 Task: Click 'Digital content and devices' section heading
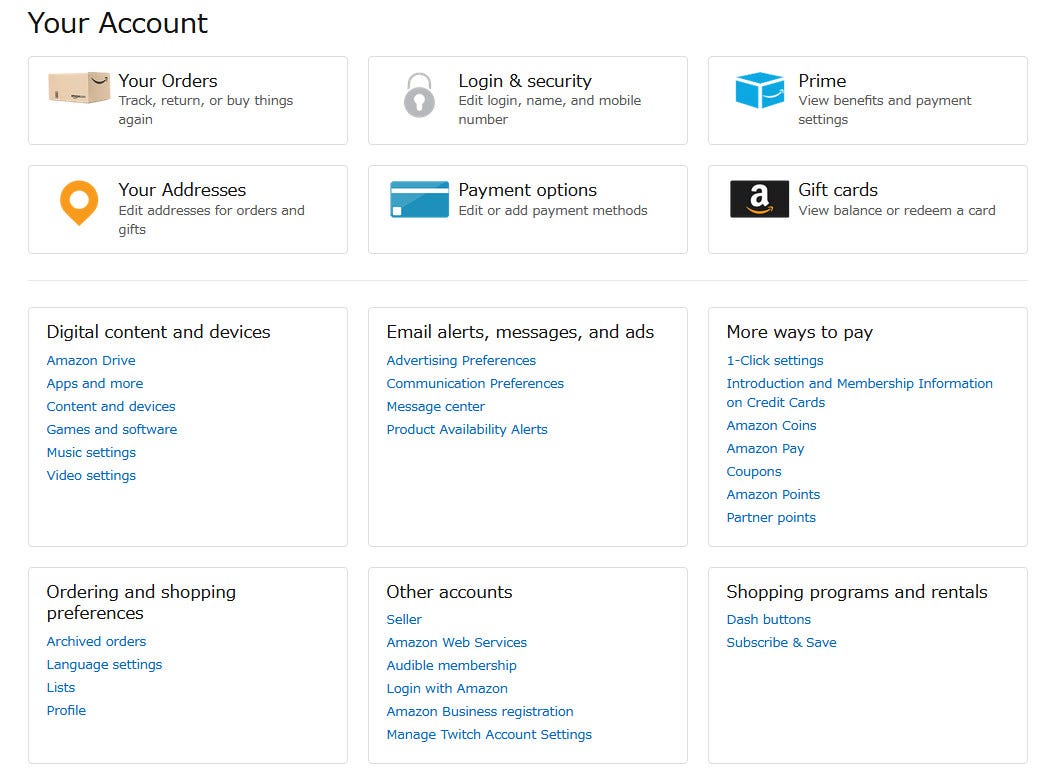159,332
